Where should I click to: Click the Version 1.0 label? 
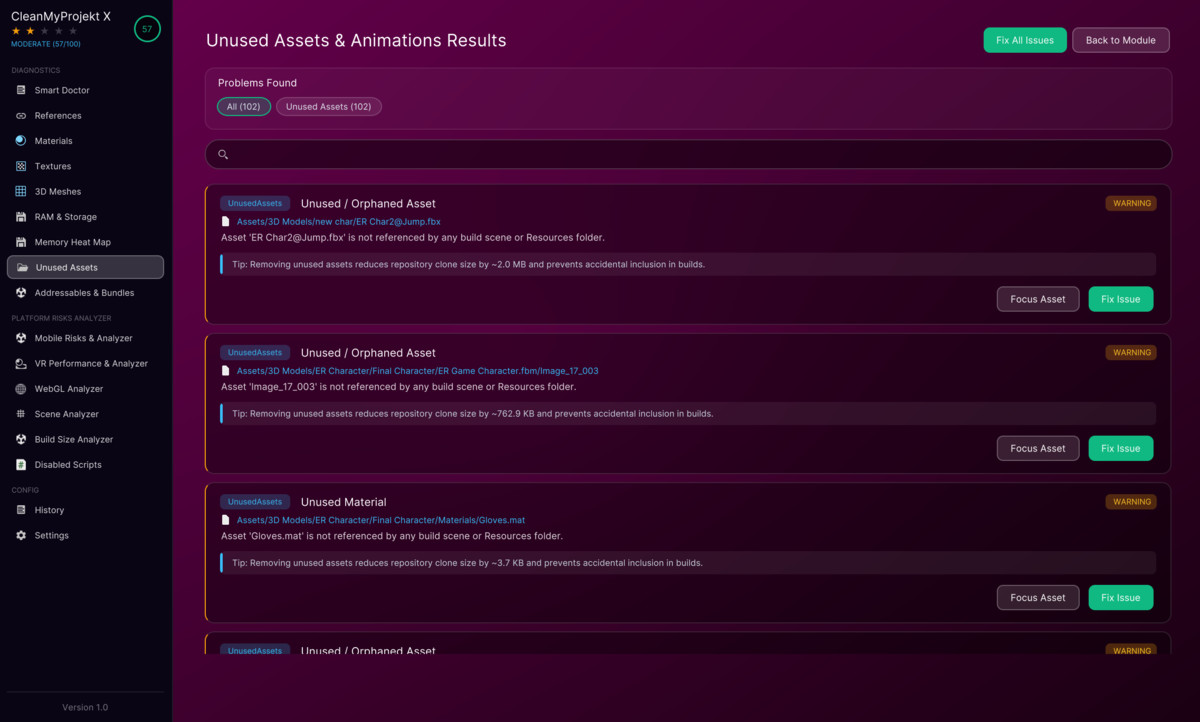(85, 707)
